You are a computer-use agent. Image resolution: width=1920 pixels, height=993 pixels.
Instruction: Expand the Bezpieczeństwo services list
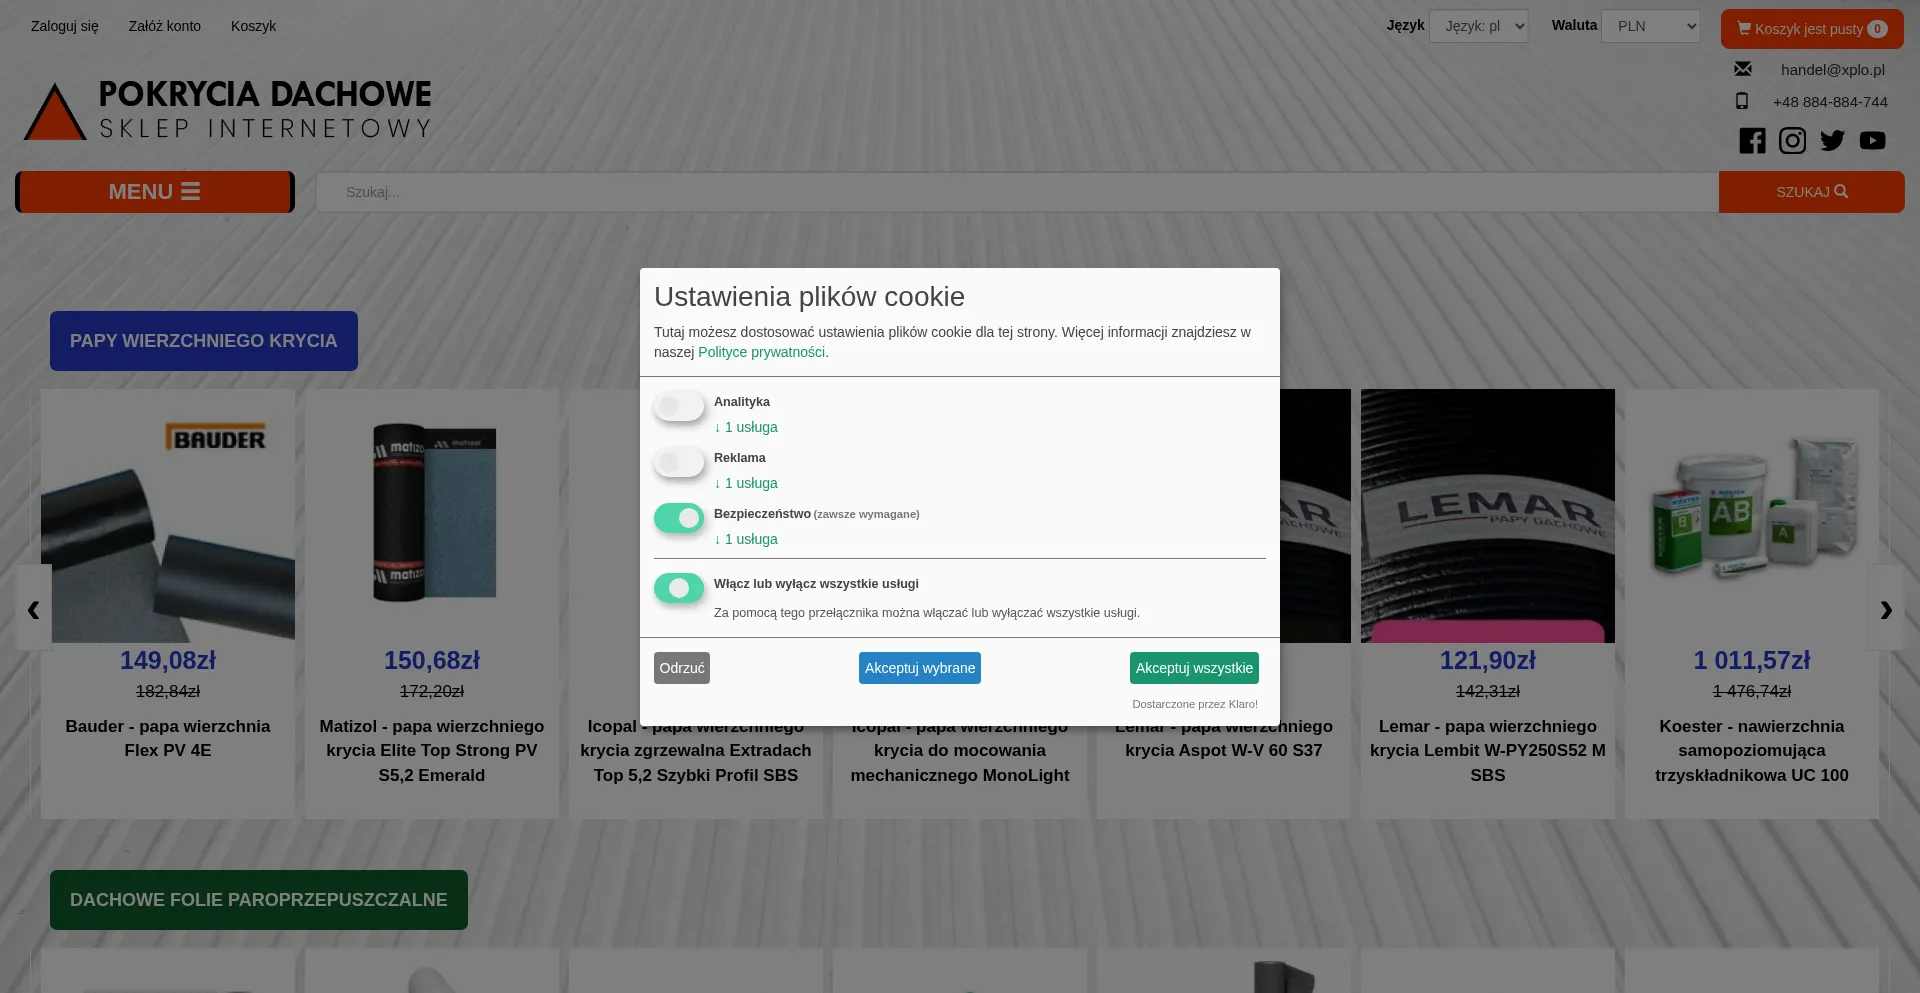746,539
